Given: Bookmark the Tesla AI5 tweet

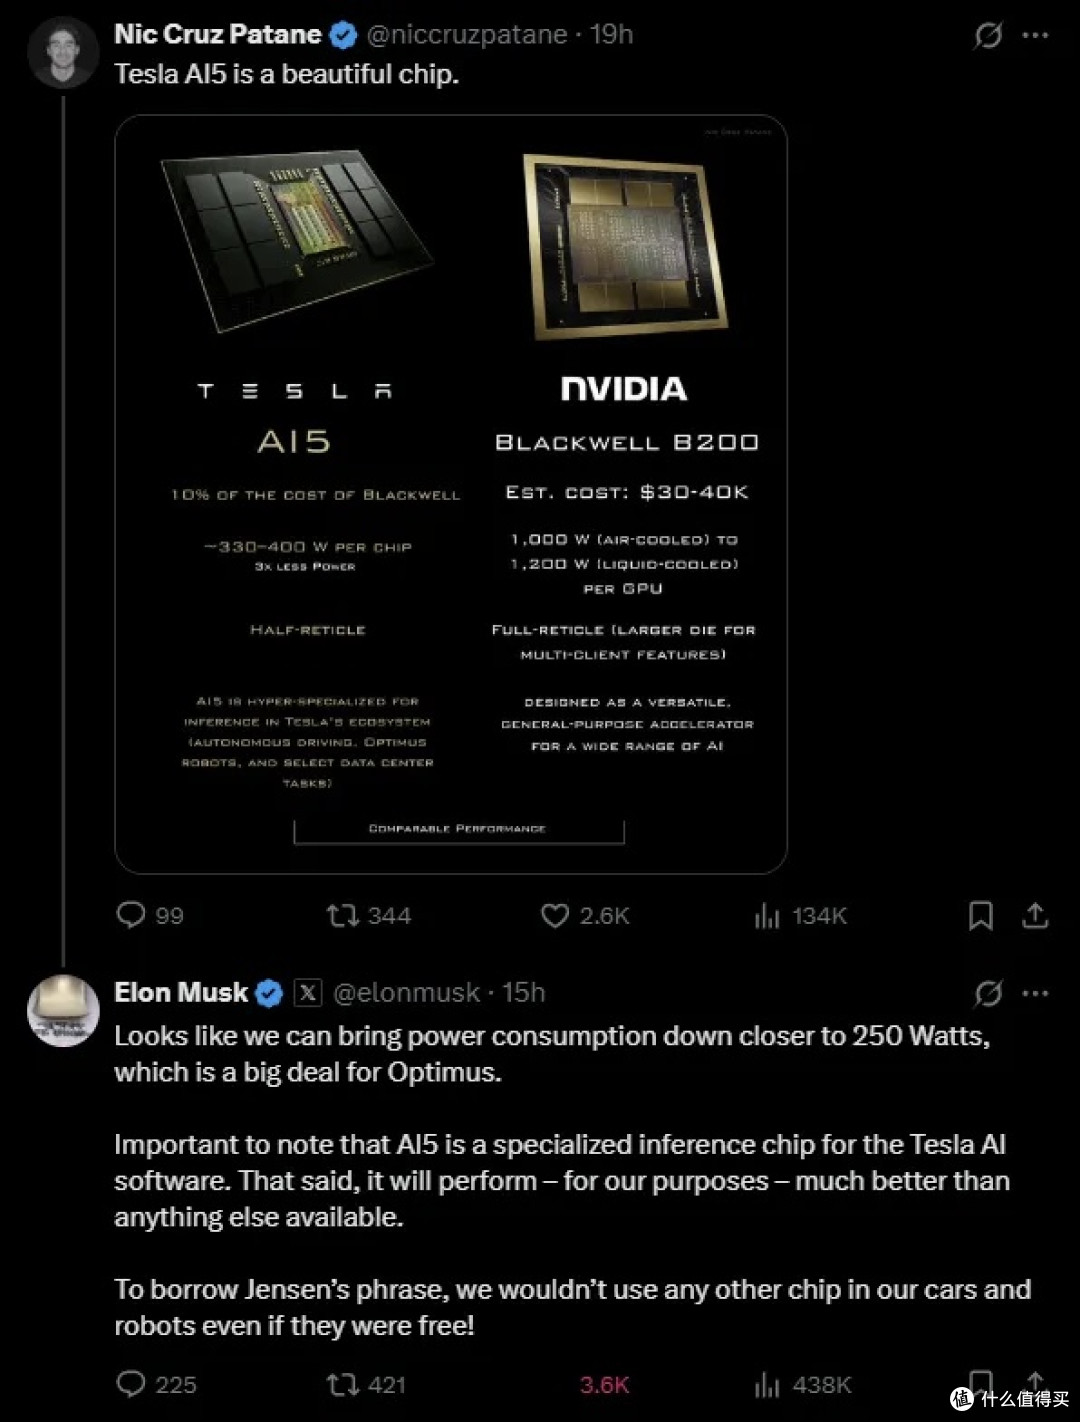Looking at the screenshot, I should (981, 915).
